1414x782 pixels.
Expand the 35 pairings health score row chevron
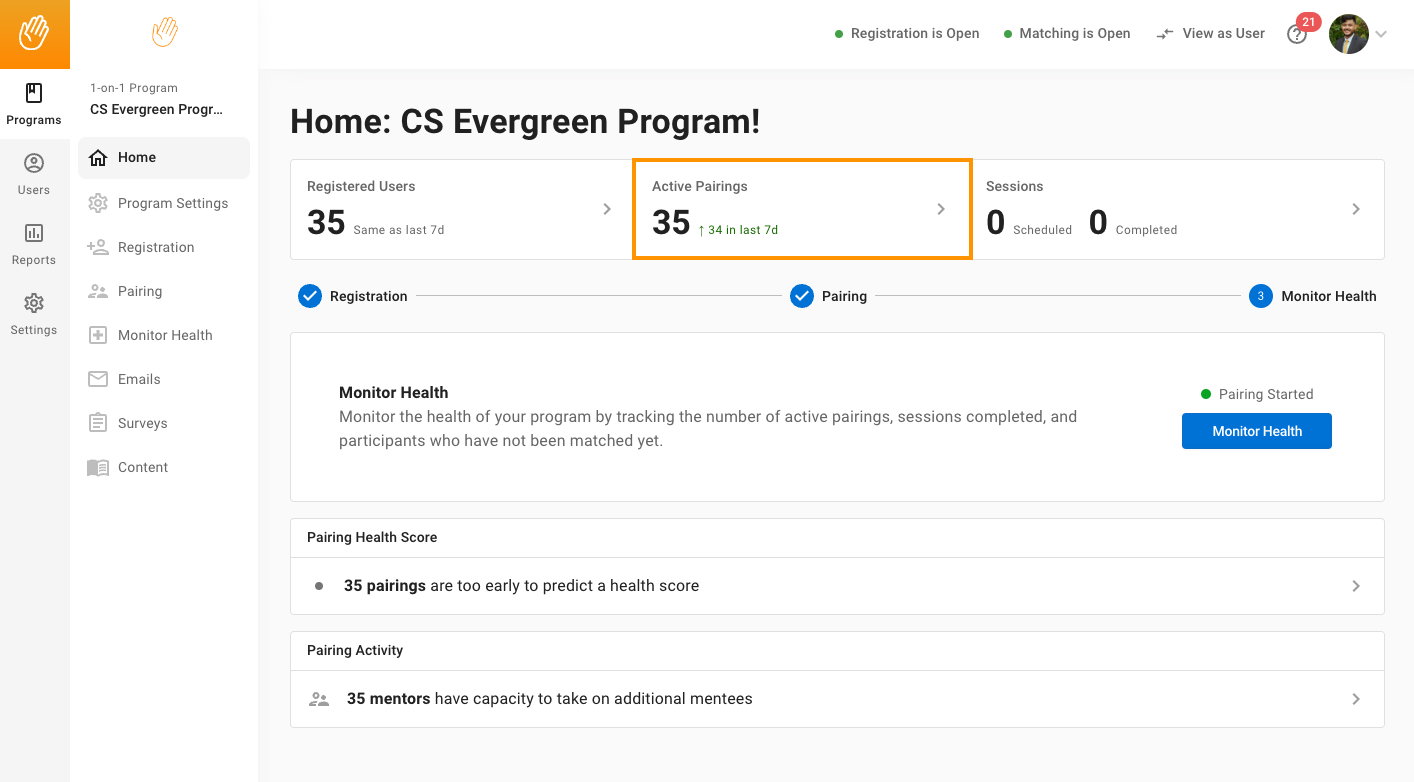point(1356,586)
